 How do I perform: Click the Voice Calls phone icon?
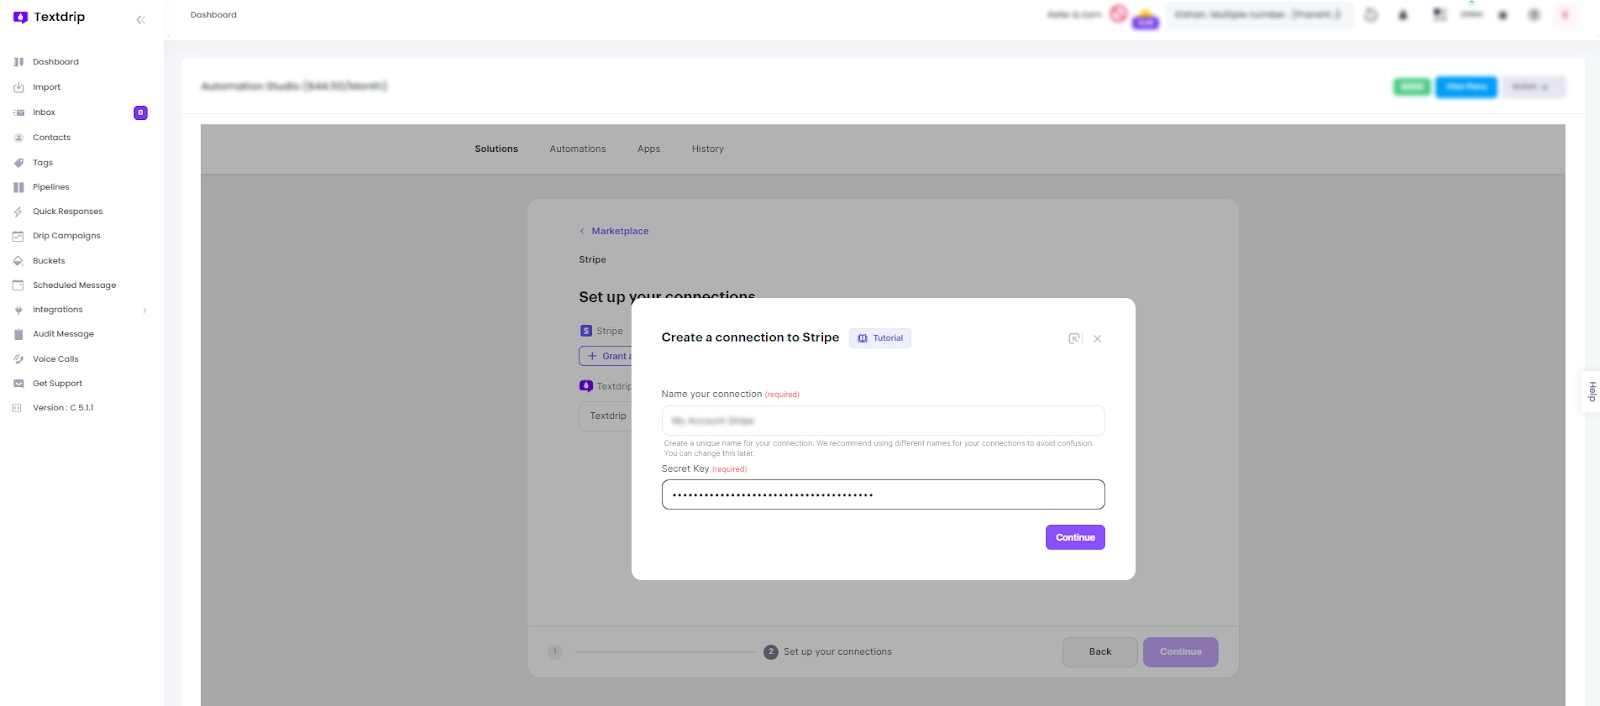click(x=18, y=359)
